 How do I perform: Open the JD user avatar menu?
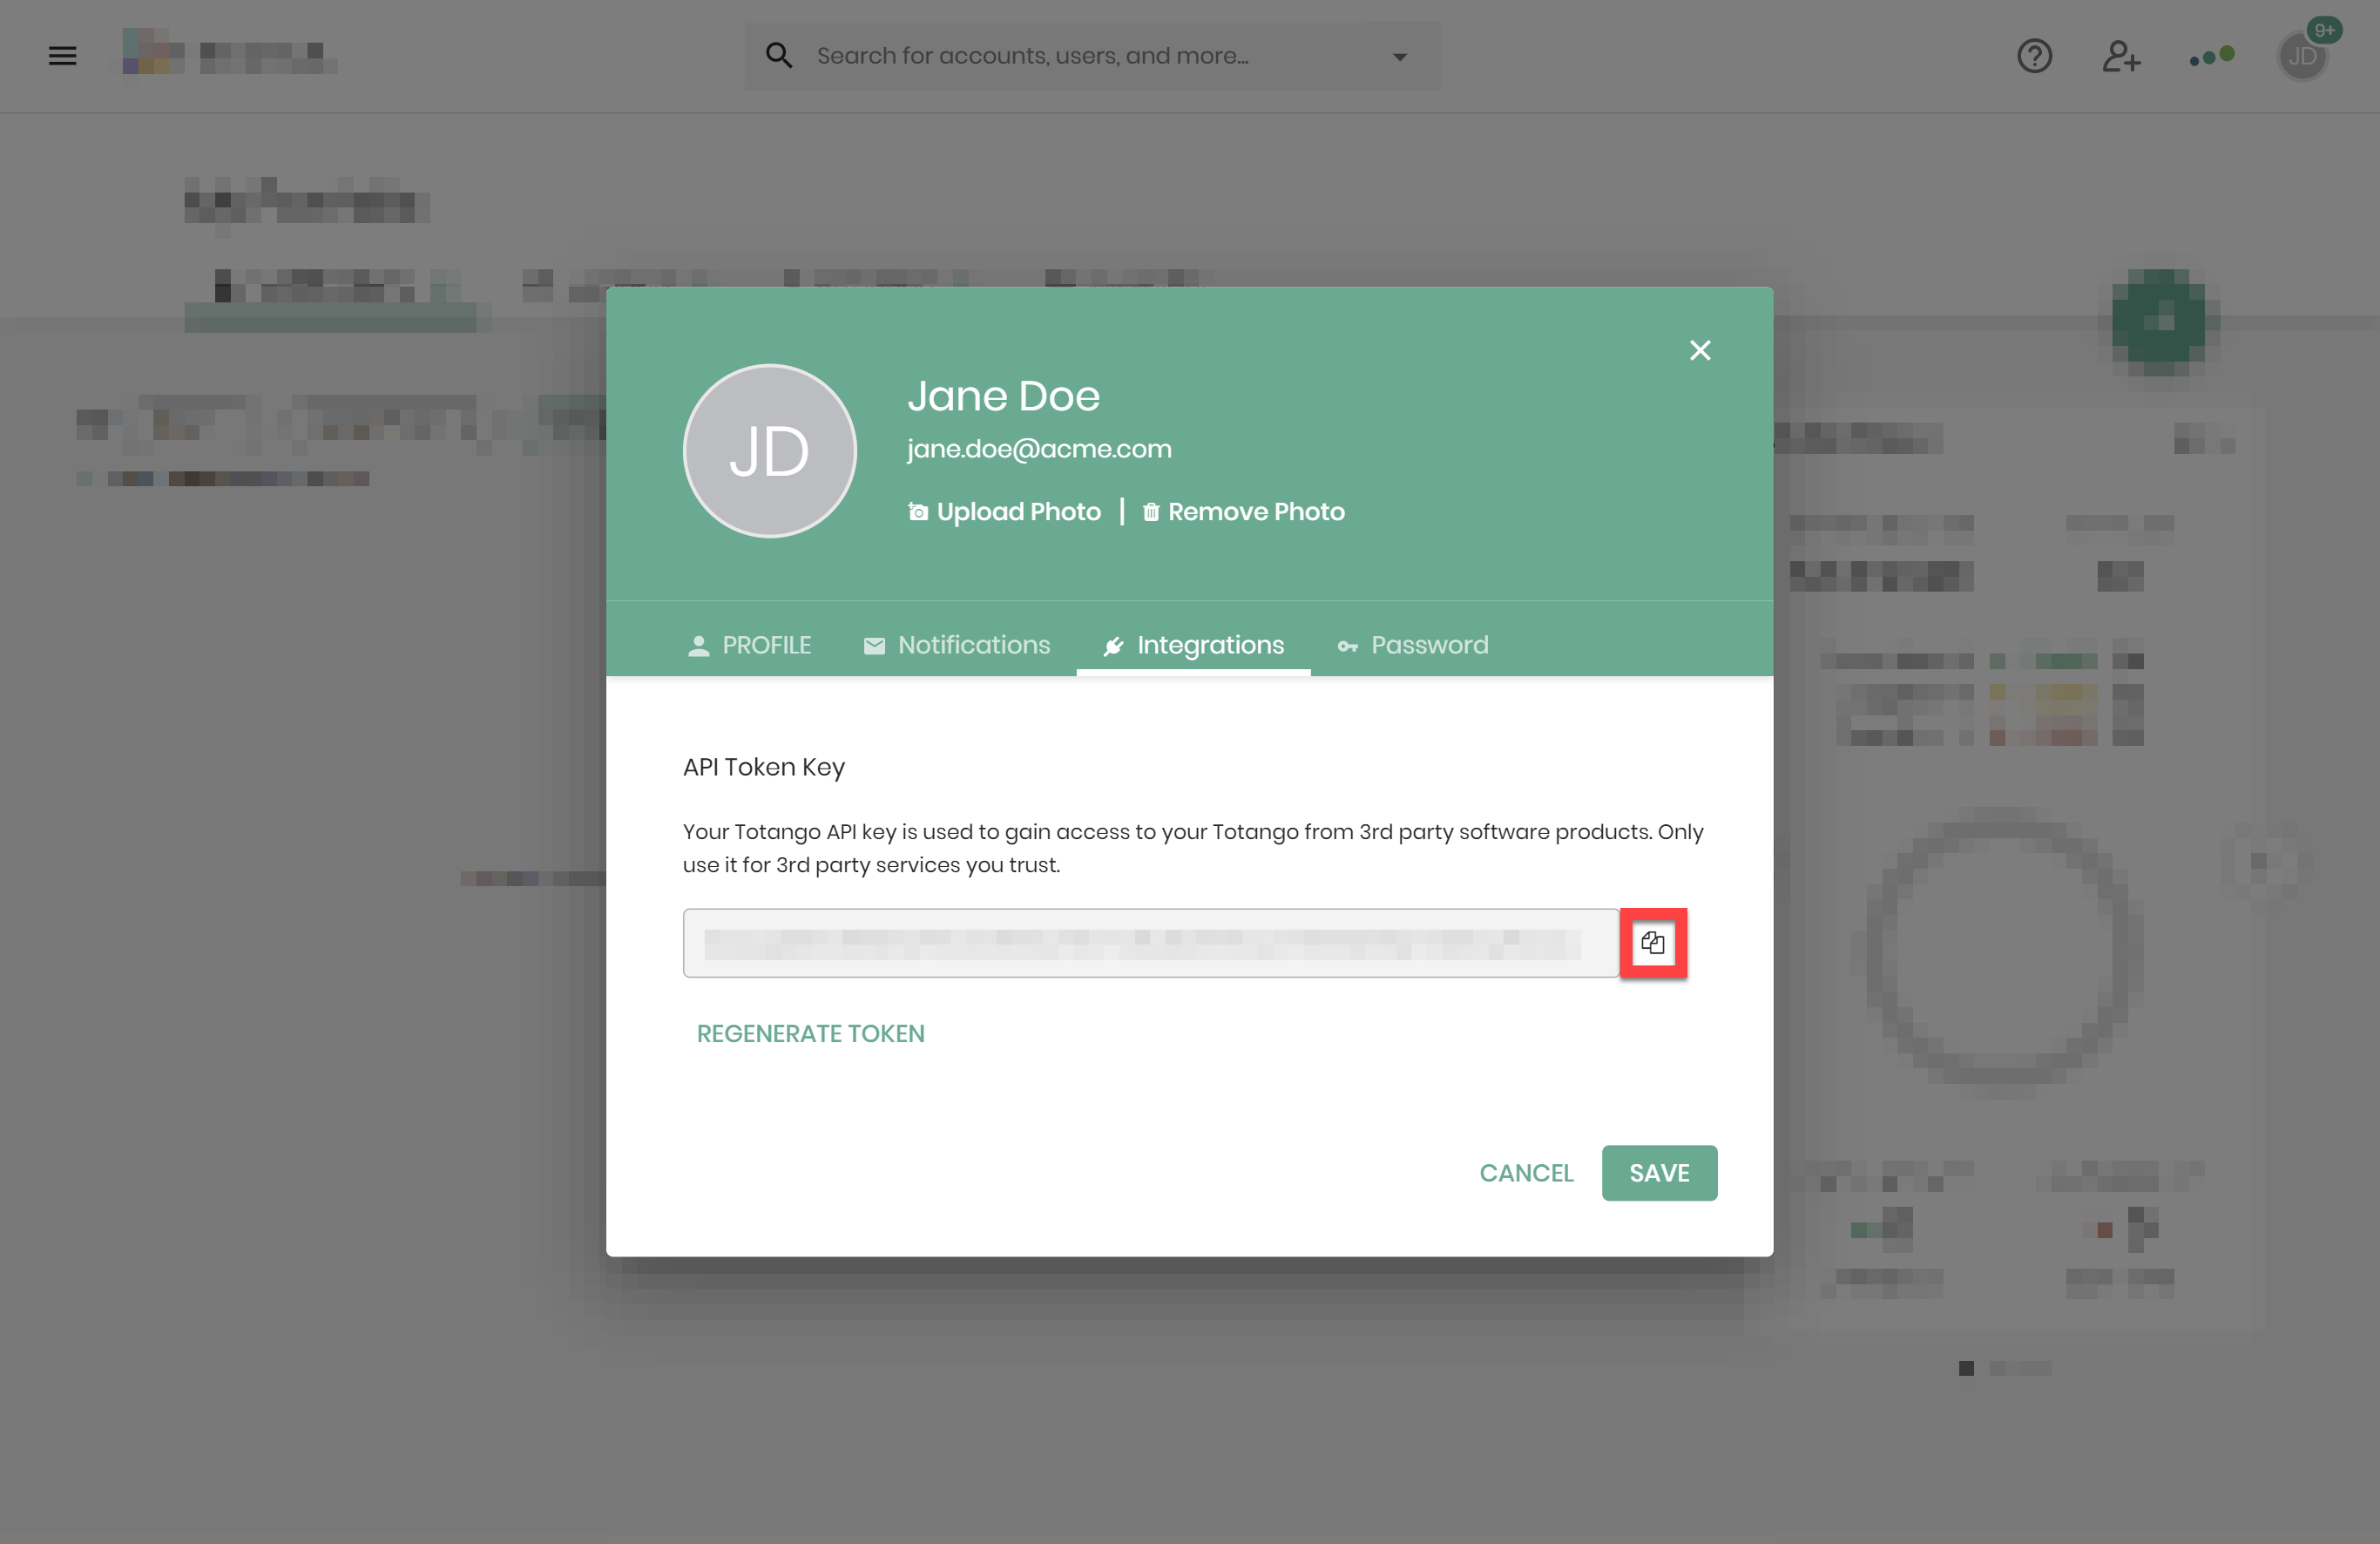[2302, 56]
